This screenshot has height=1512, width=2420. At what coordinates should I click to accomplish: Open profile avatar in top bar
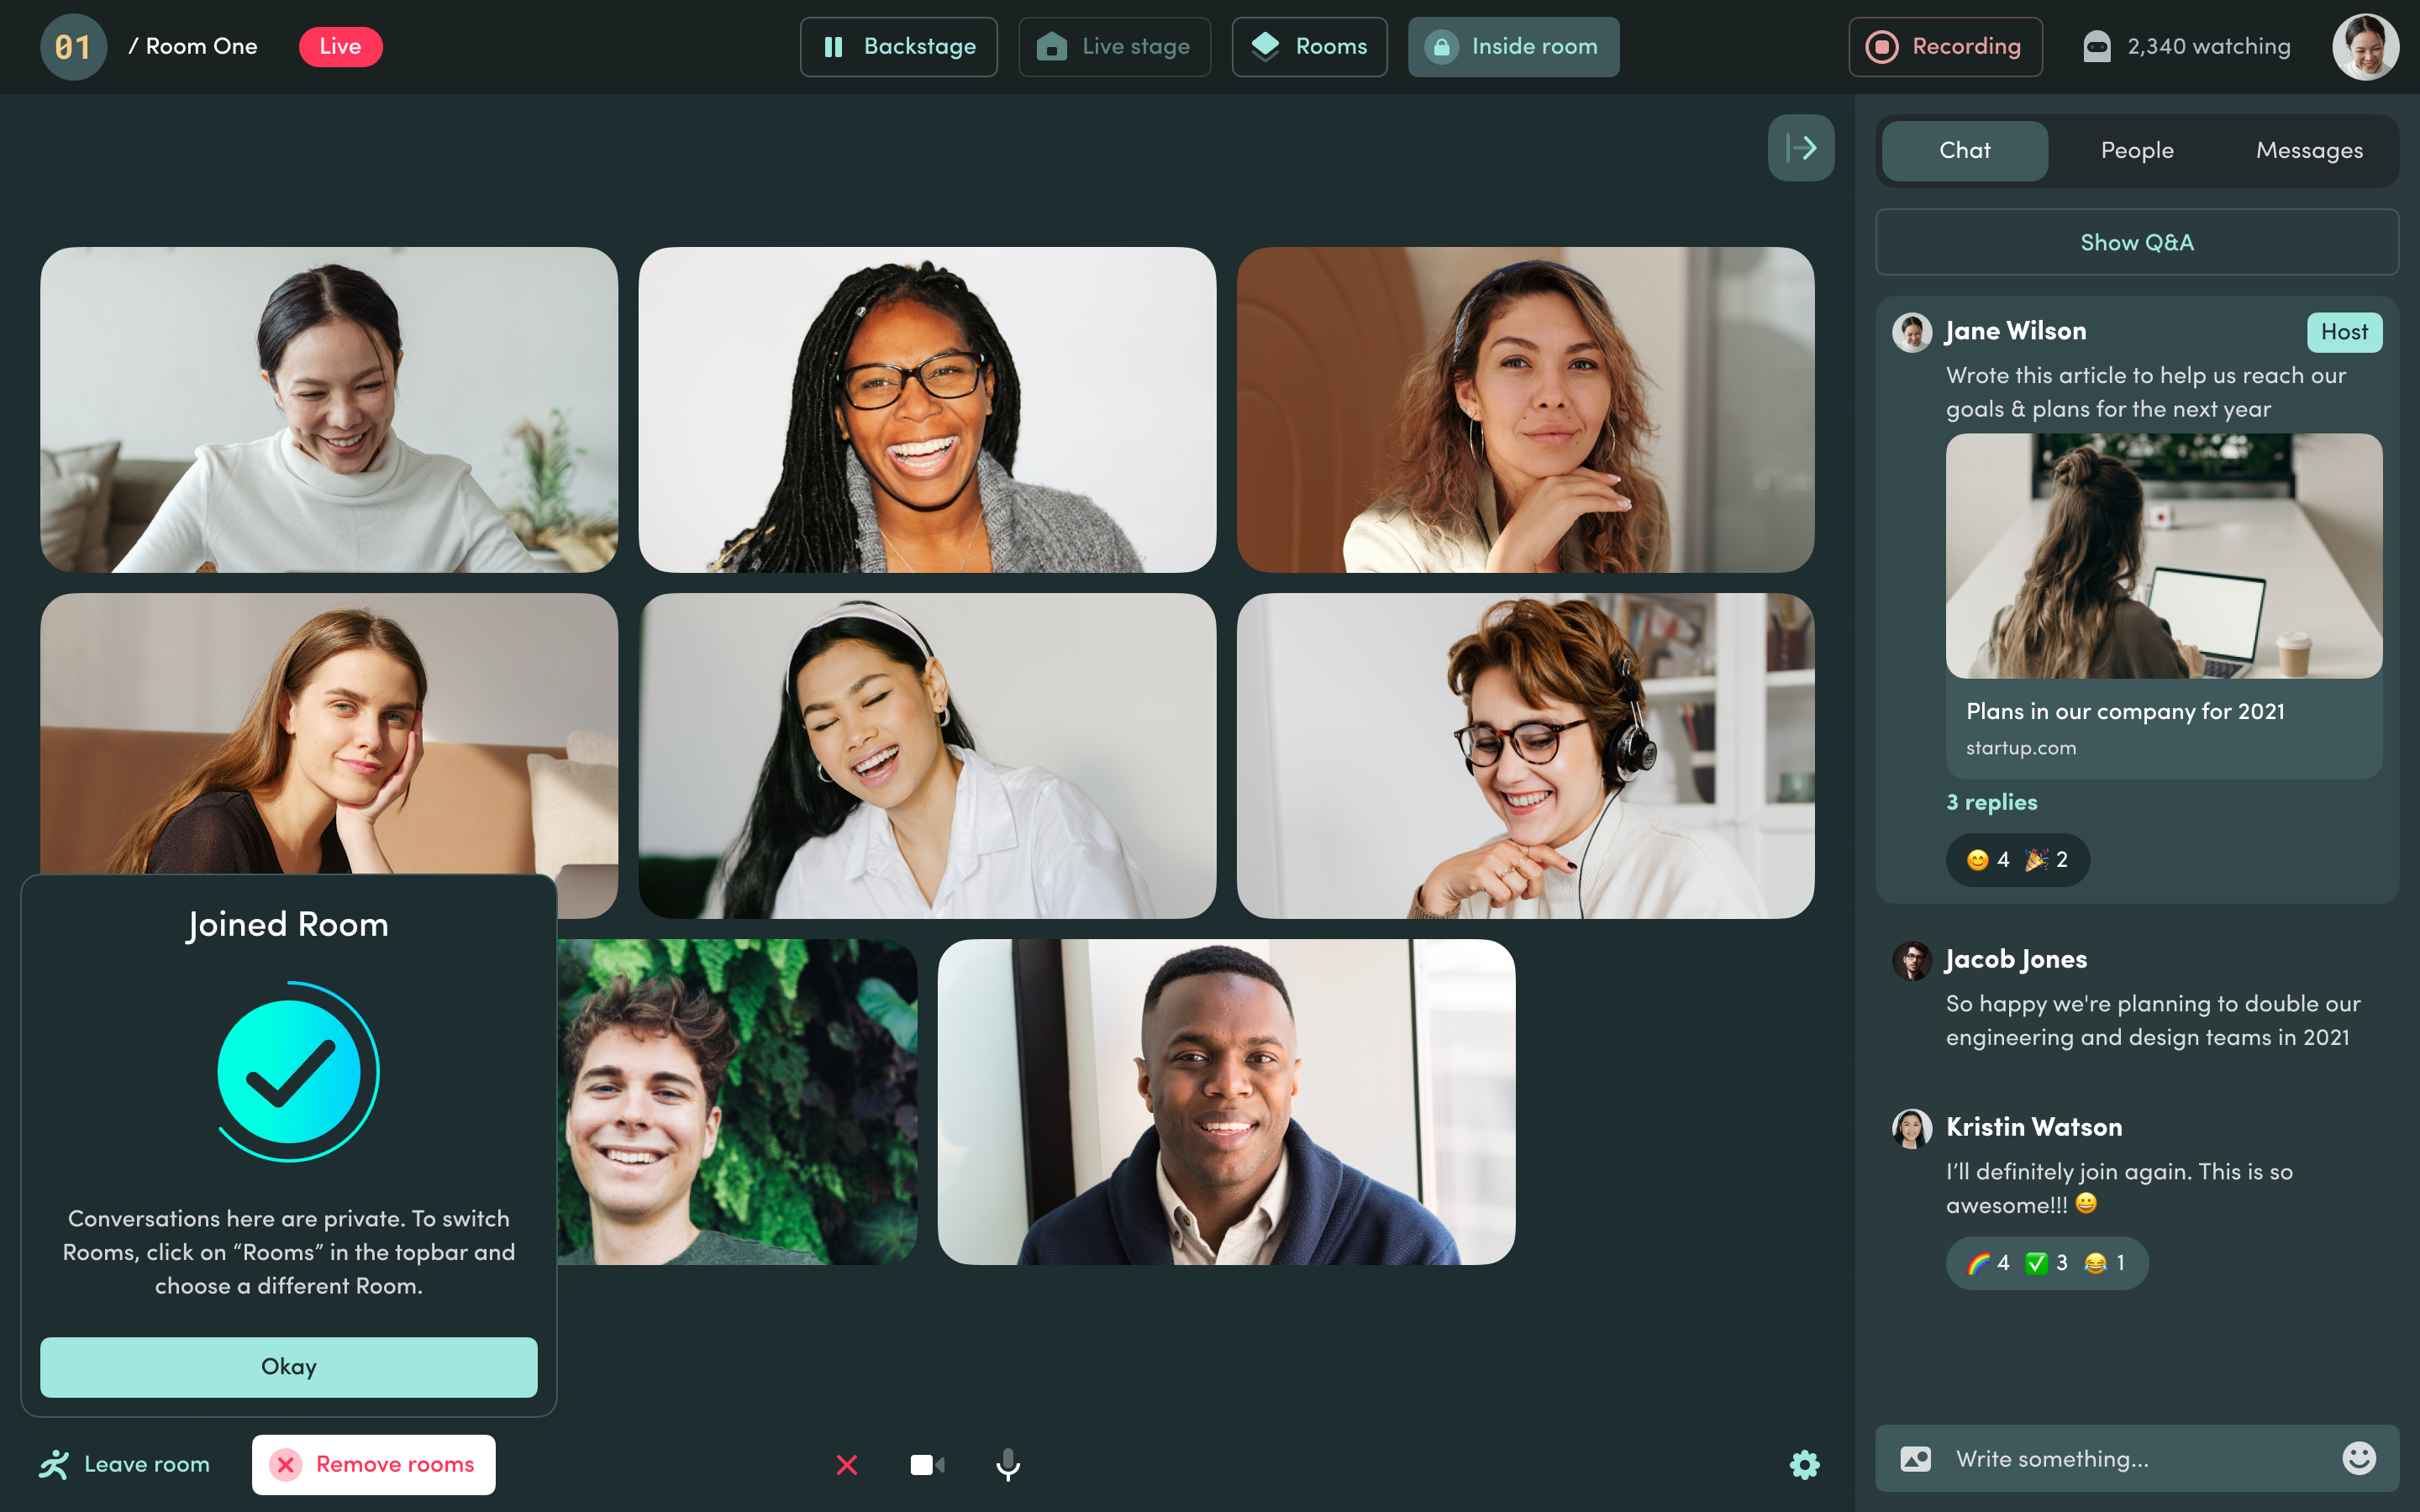click(2365, 47)
